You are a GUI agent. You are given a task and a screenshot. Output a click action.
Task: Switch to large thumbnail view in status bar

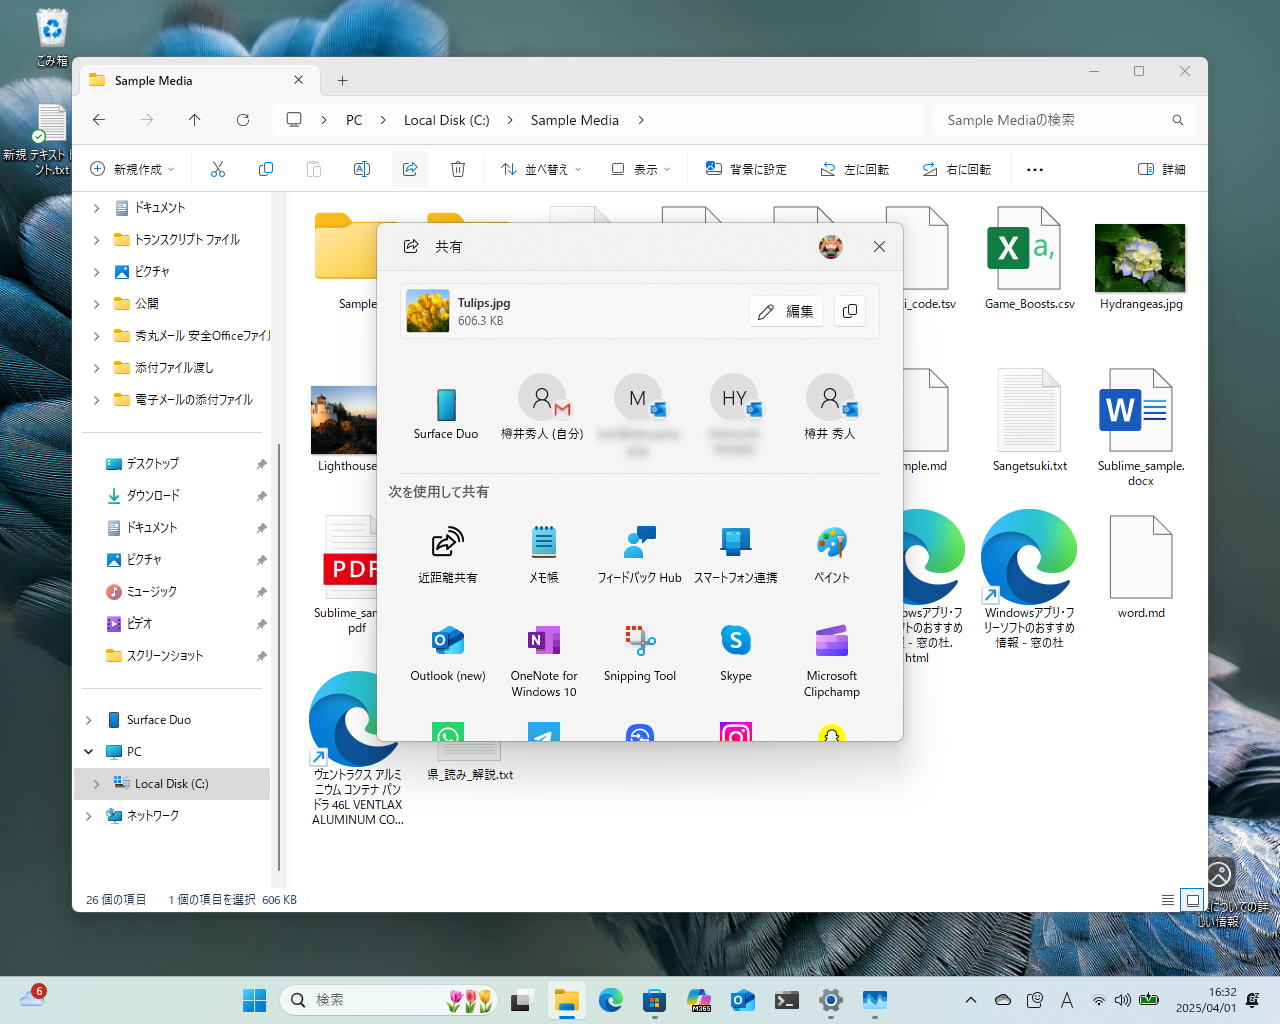pos(1192,900)
